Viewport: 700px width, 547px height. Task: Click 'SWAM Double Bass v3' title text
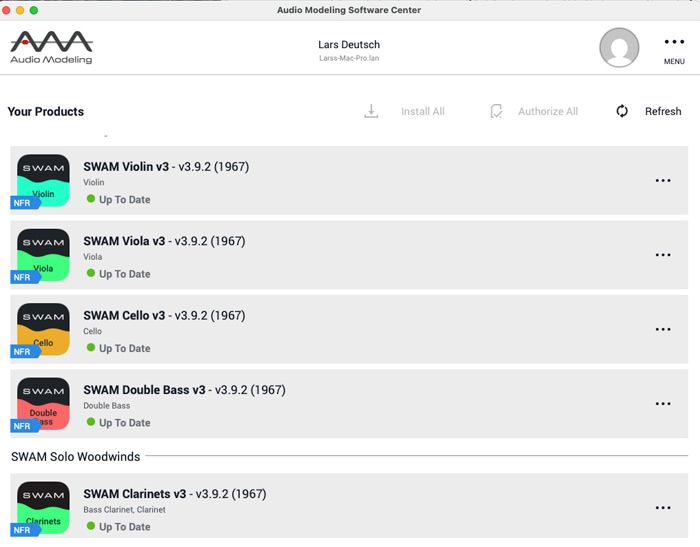(144, 390)
